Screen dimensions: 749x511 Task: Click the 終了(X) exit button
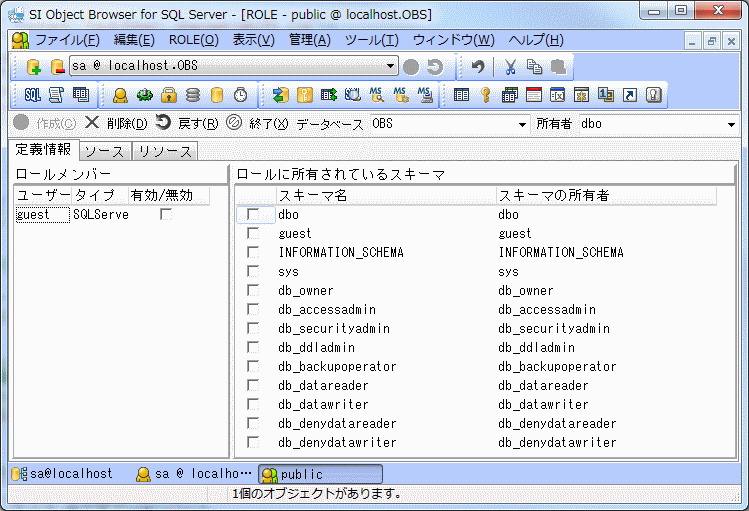(x=258, y=124)
